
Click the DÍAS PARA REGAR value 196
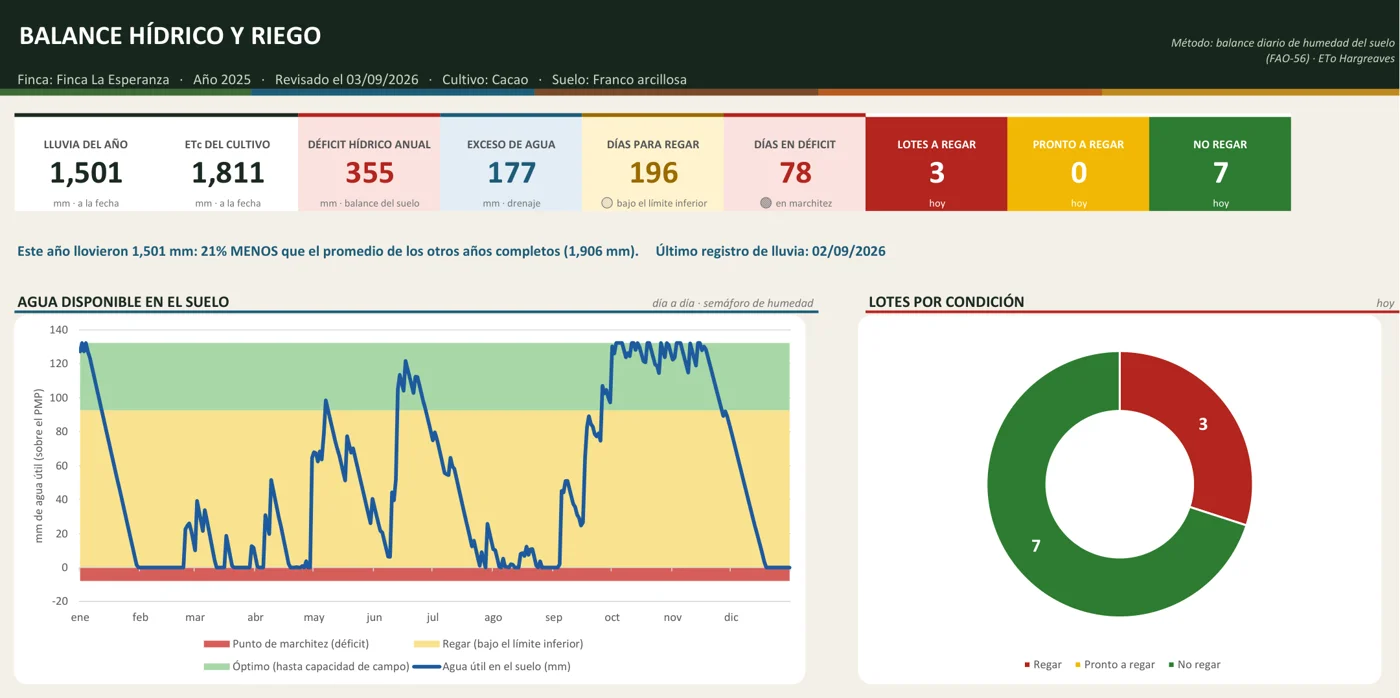pos(653,173)
